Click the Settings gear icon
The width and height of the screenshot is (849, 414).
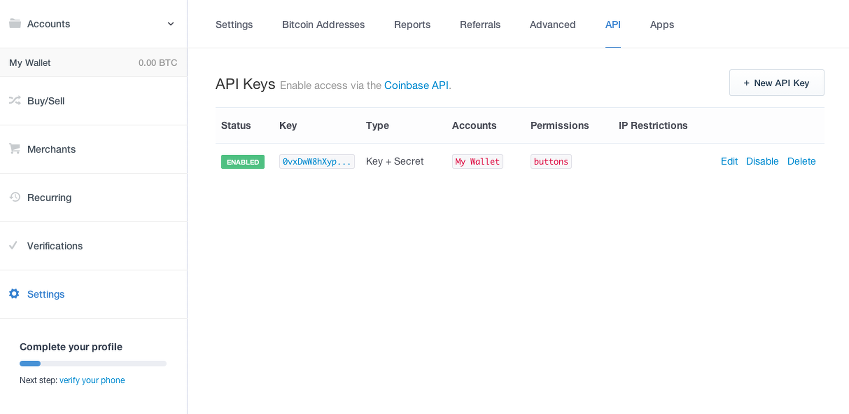click(14, 294)
